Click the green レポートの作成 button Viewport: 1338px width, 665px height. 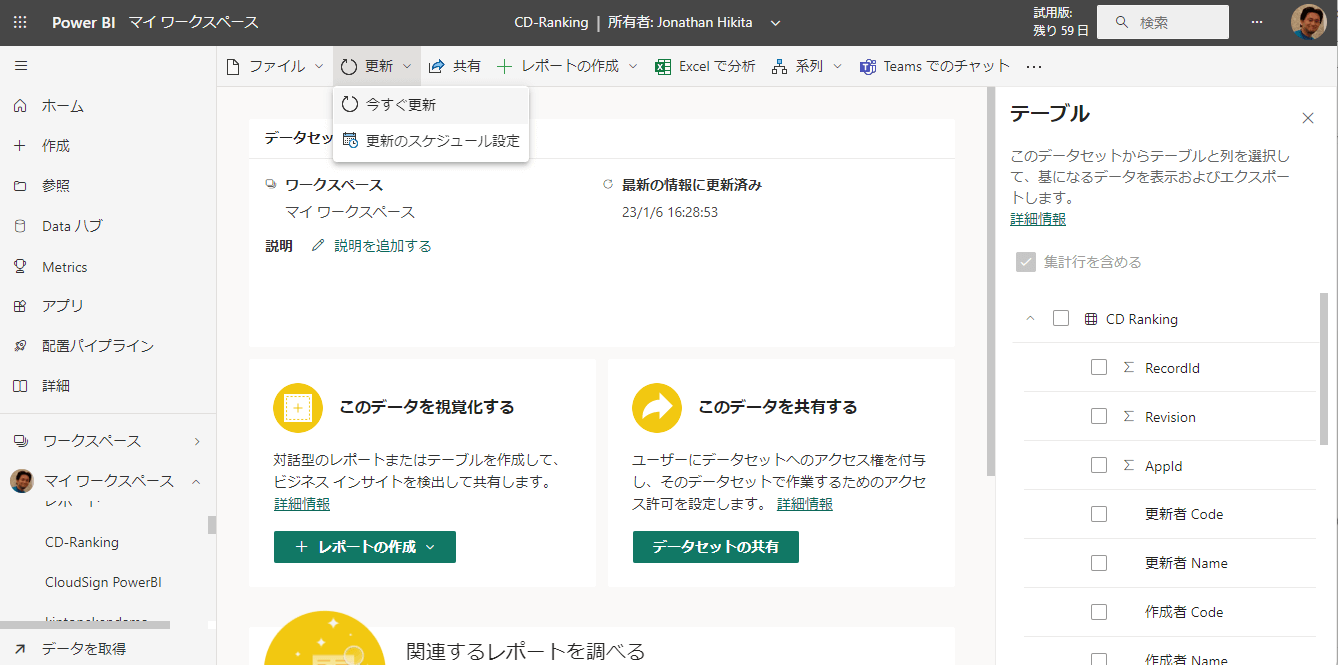365,547
